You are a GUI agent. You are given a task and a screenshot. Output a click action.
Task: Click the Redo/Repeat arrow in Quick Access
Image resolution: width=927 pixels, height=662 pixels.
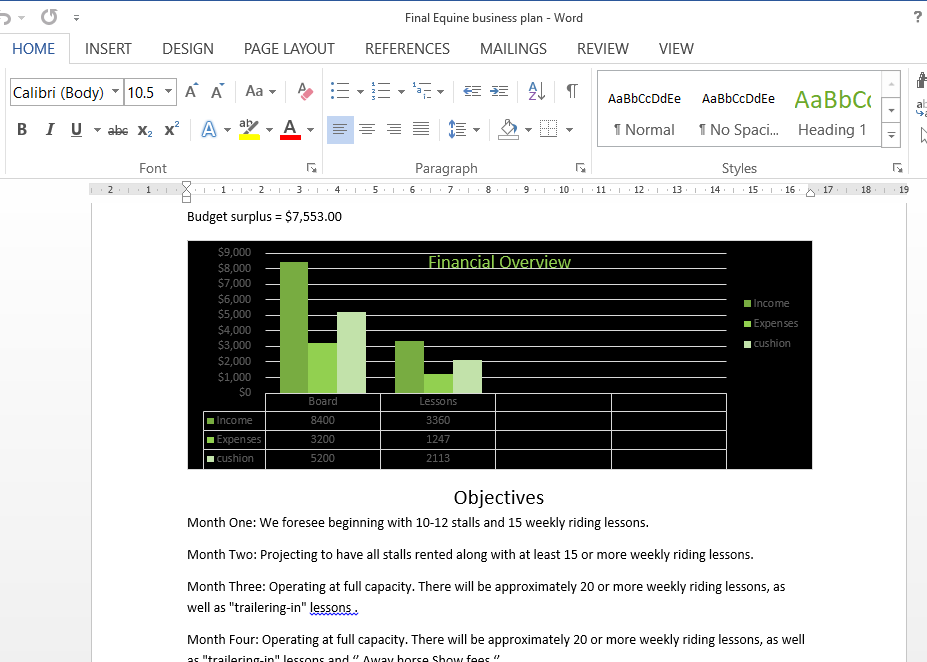click(x=49, y=17)
